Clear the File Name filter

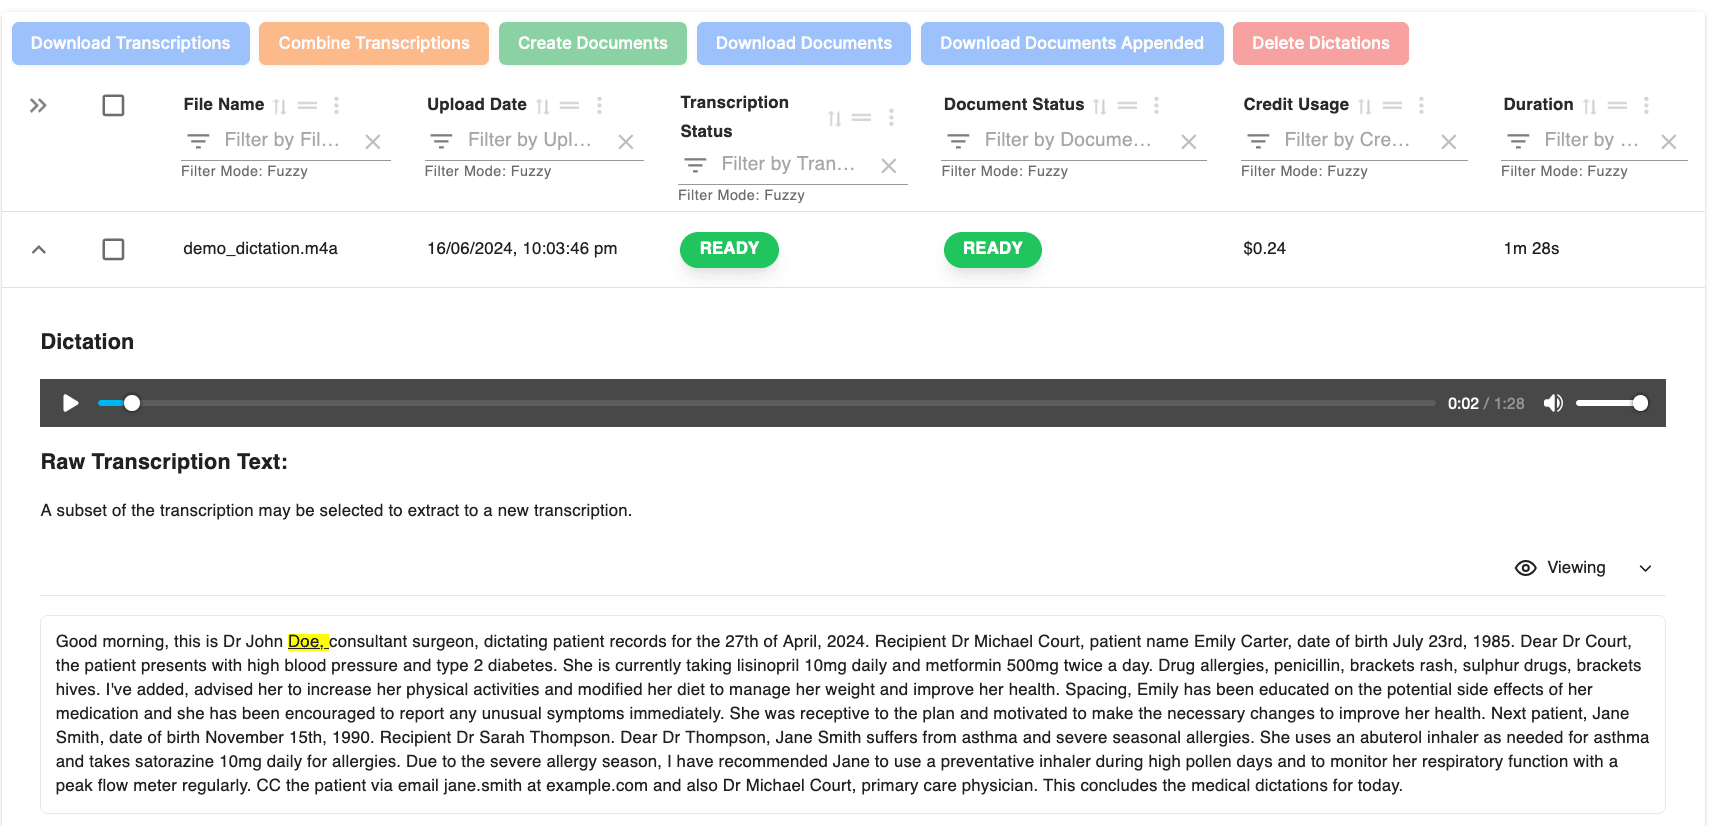pos(373,142)
